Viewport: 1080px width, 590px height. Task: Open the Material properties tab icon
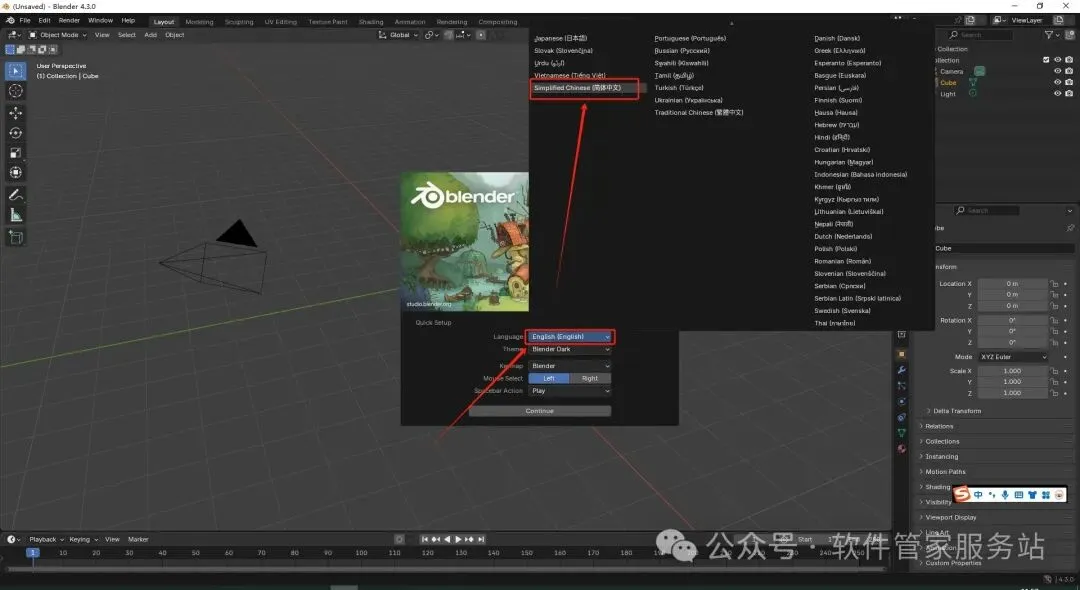[x=902, y=448]
